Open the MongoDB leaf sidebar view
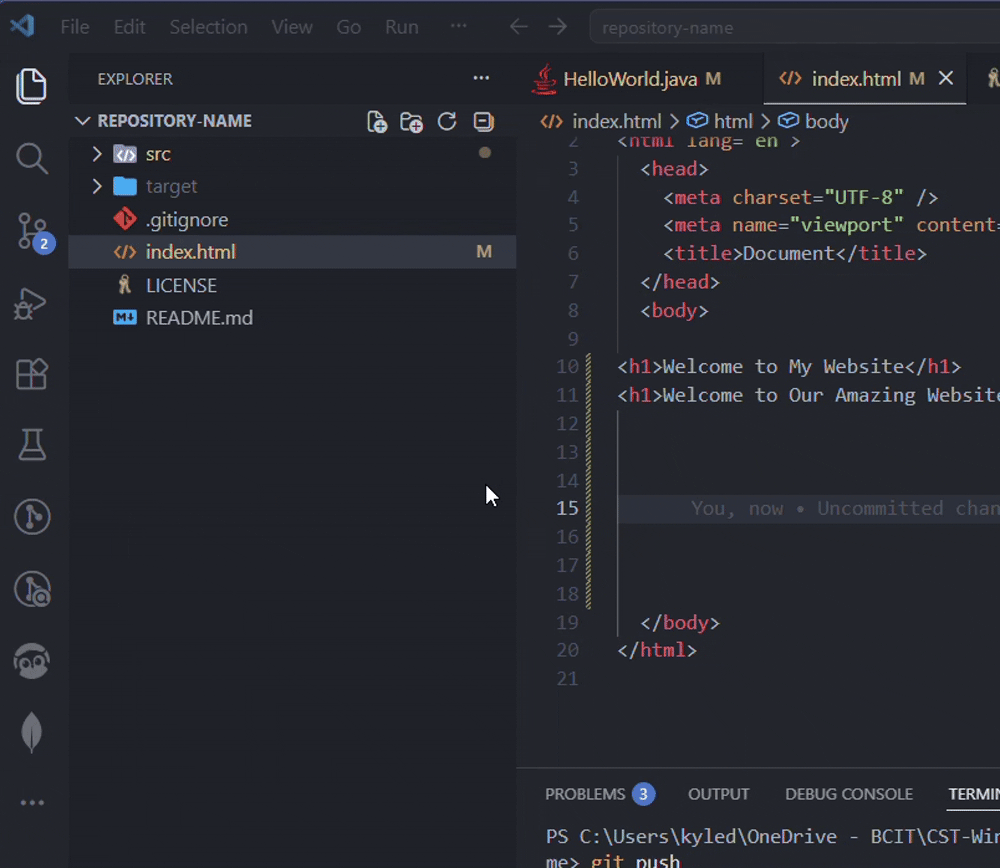The image size is (1000, 868). point(31,731)
